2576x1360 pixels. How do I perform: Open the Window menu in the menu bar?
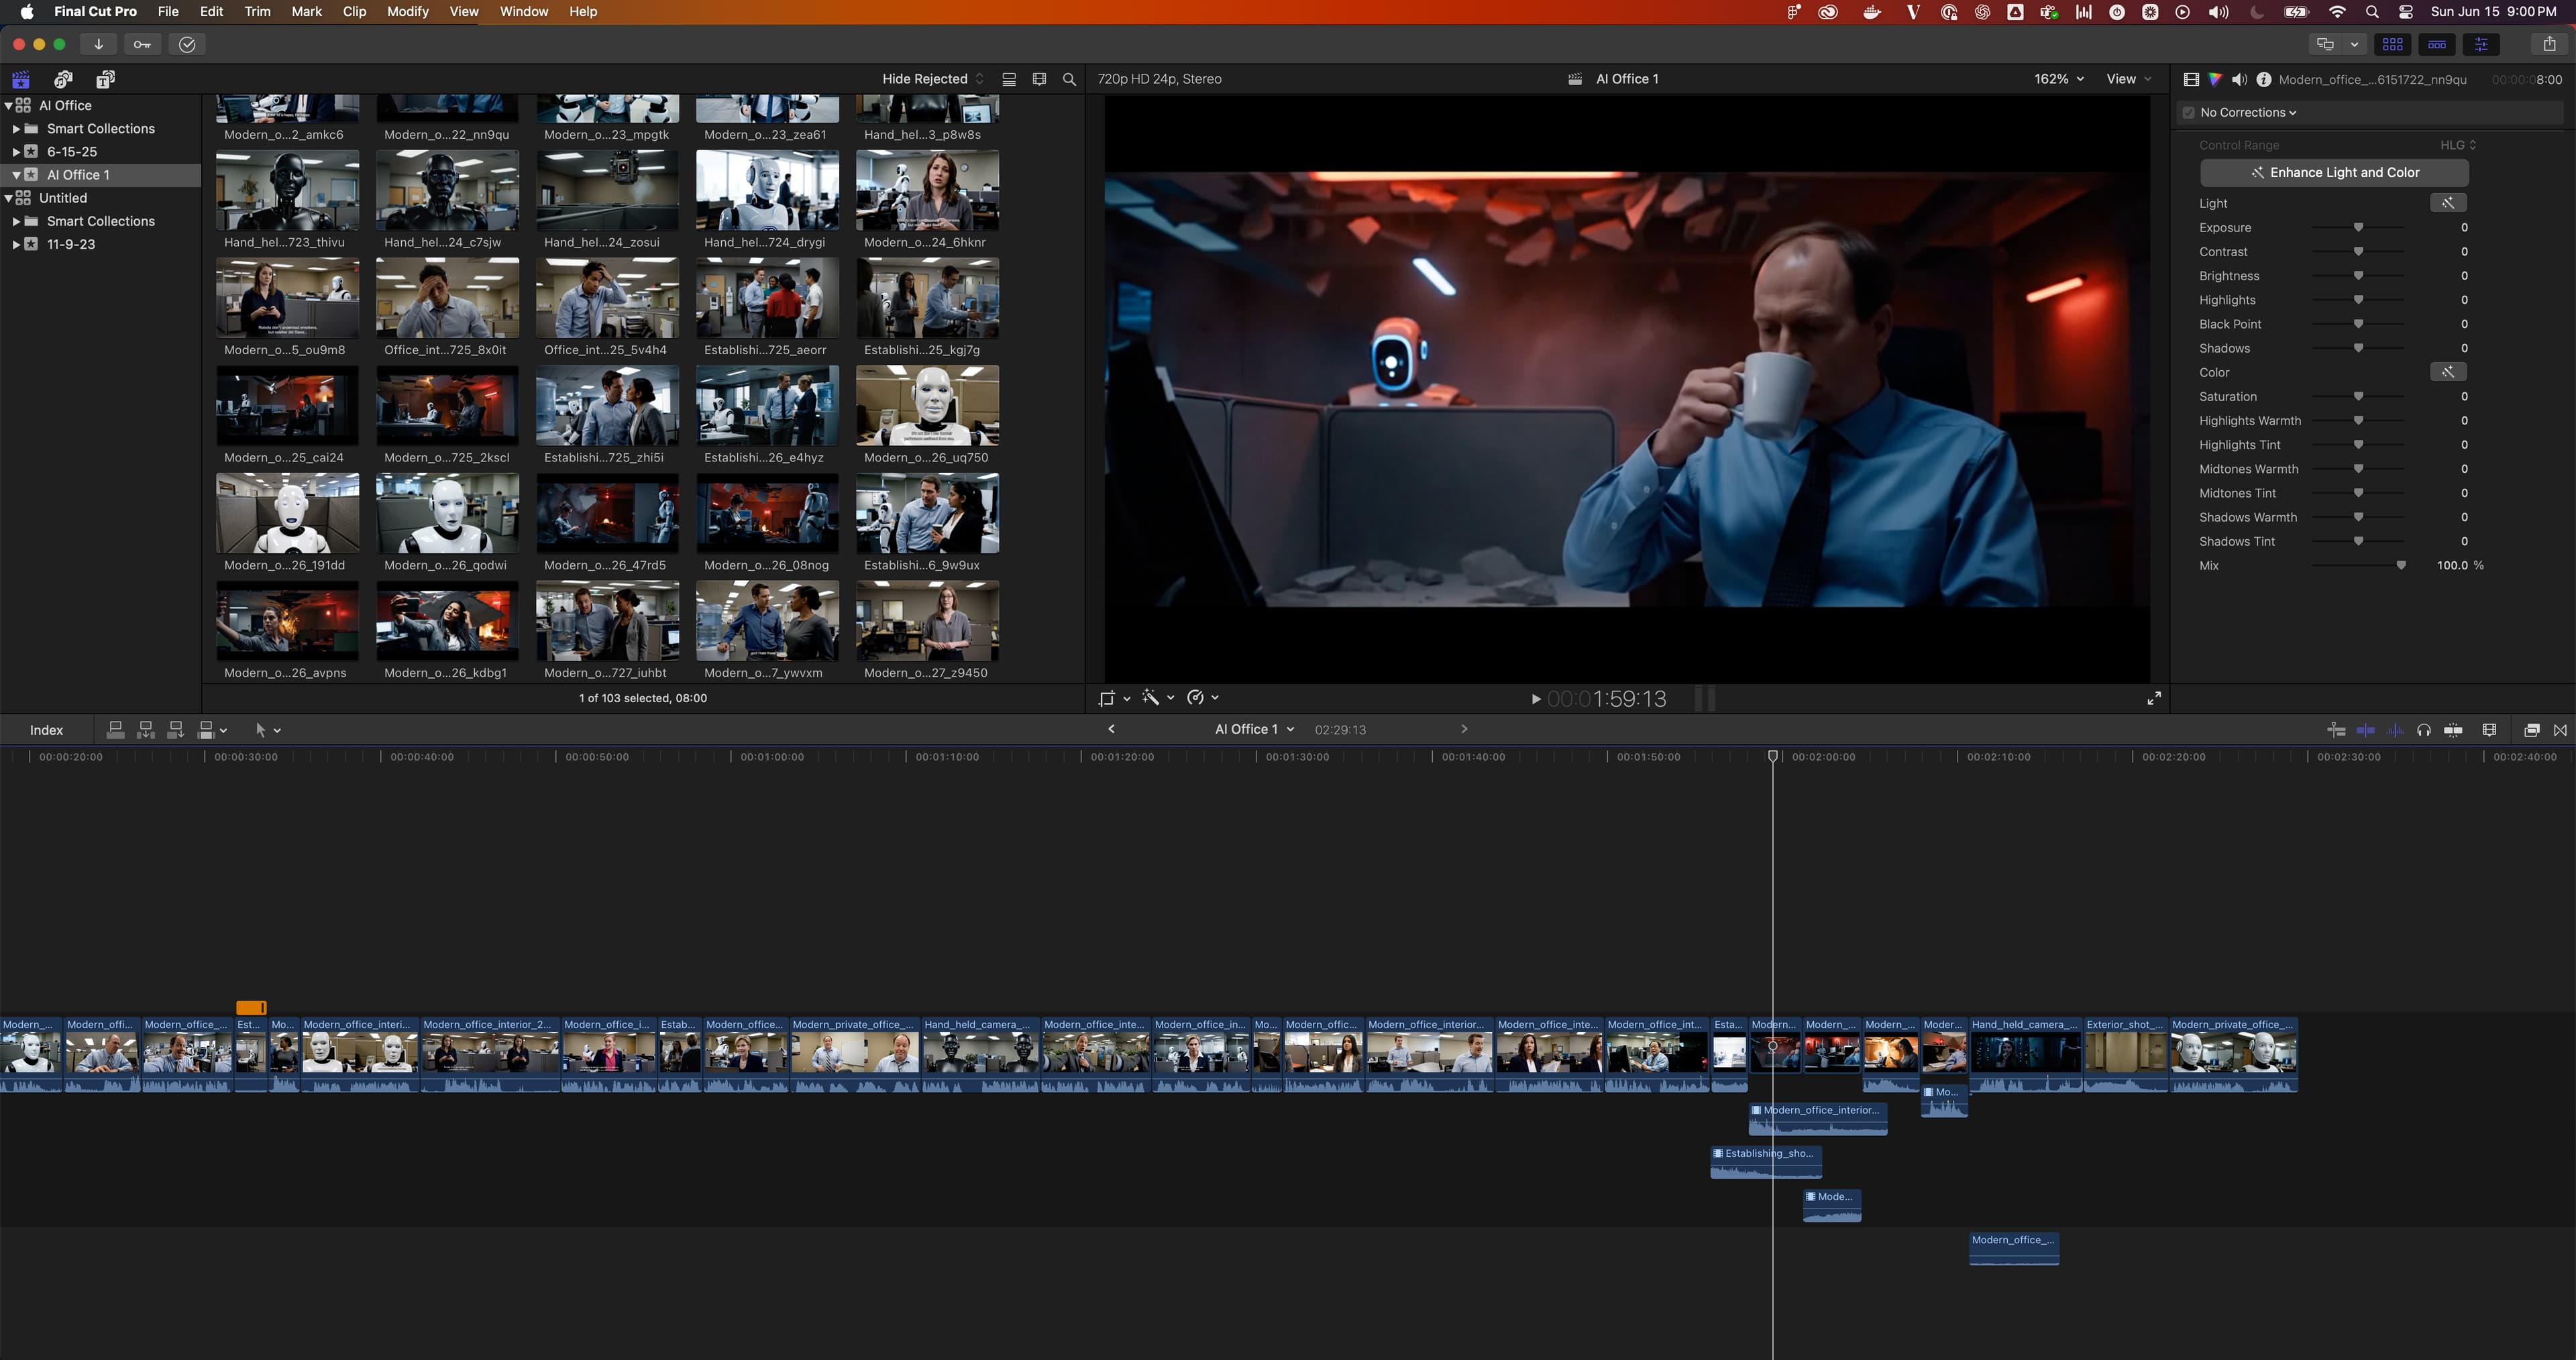click(x=523, y=11)
